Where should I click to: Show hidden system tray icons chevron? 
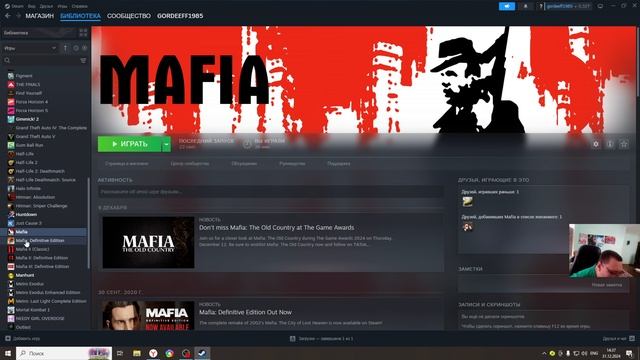coord(544,353)
